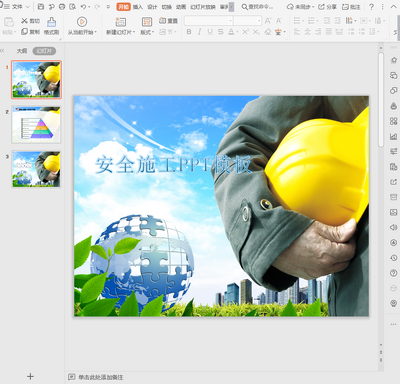Toggle Italic formatting

tap(199, 32)
